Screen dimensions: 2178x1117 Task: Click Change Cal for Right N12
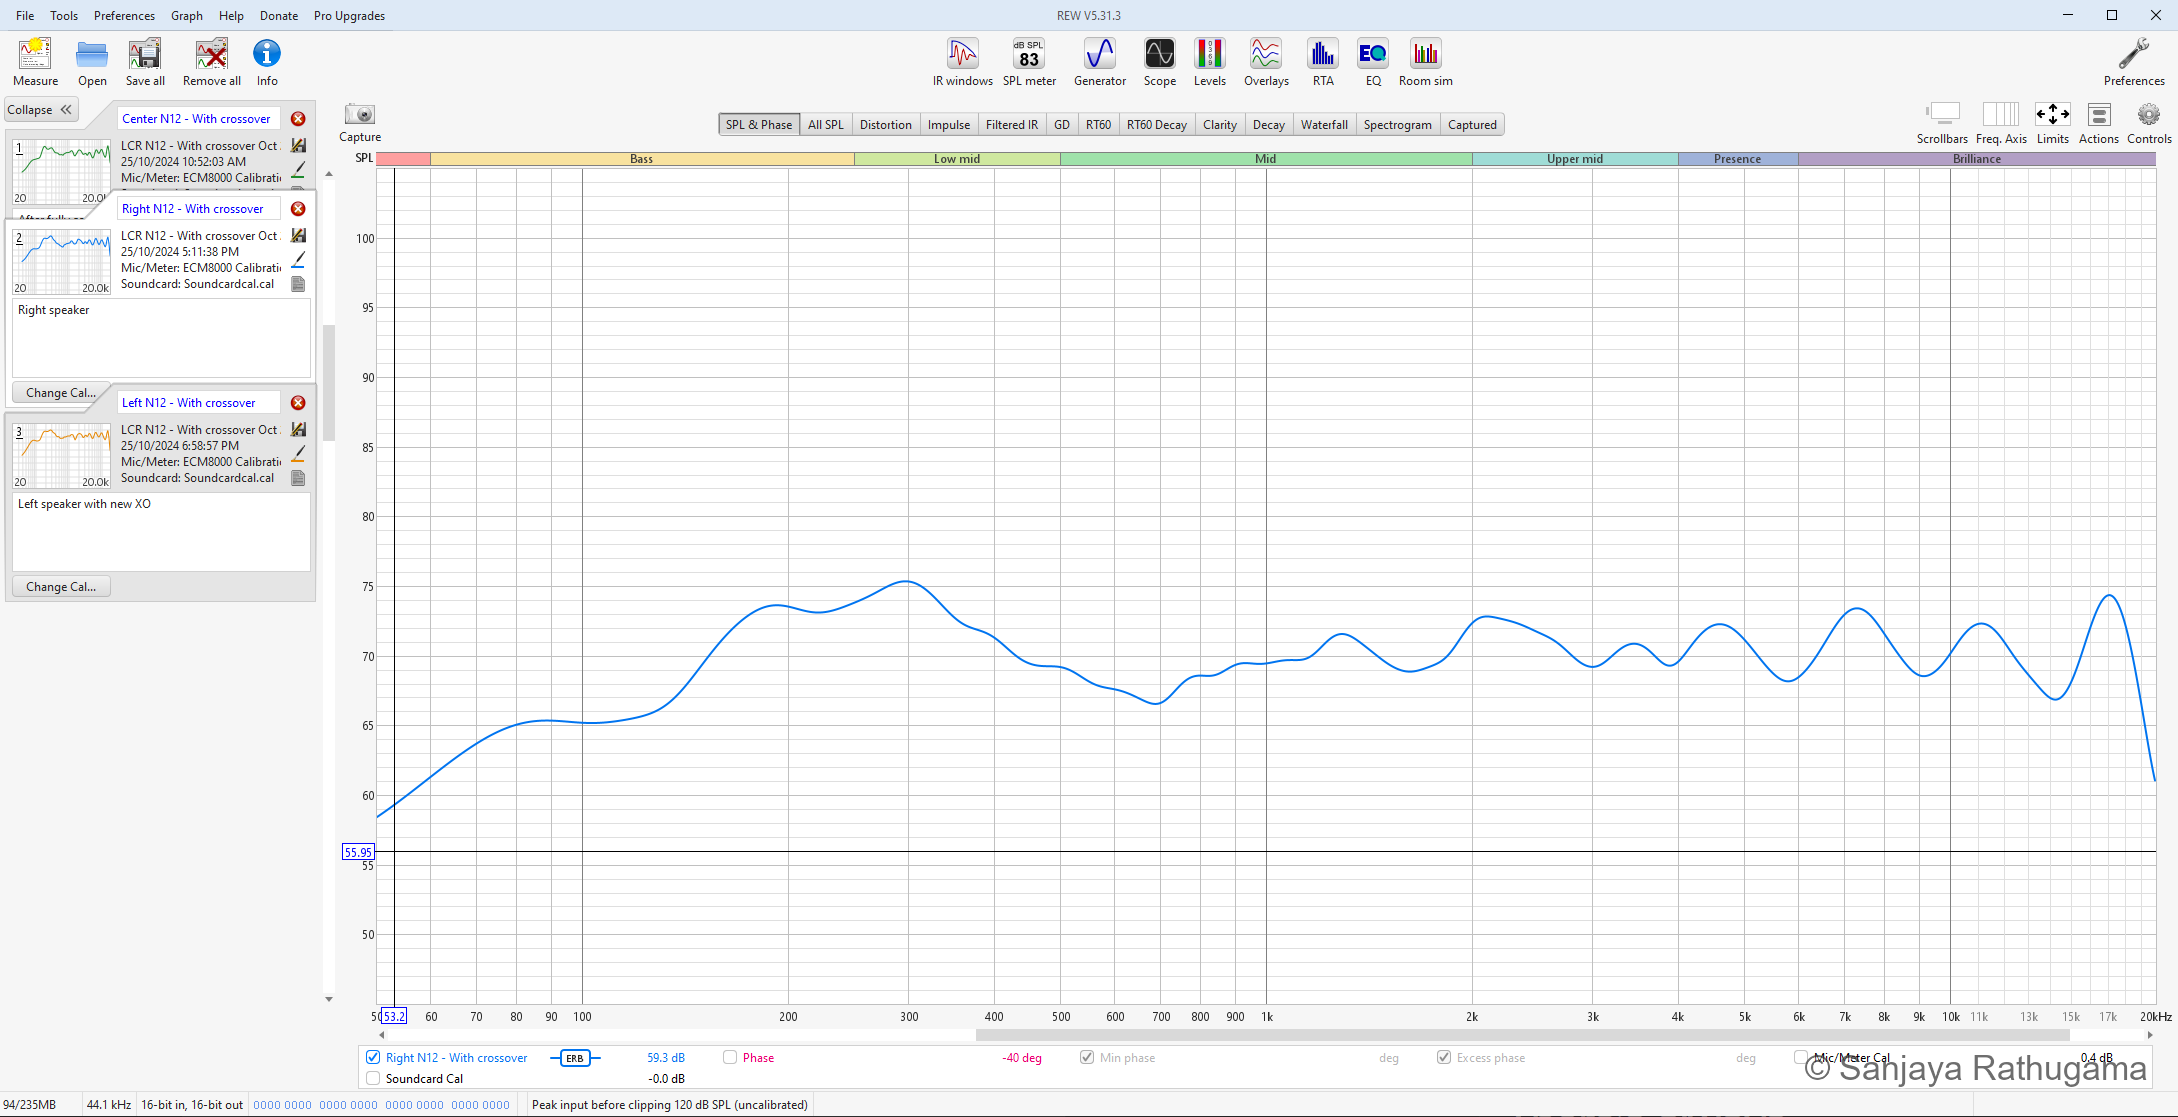pos(61,393)
